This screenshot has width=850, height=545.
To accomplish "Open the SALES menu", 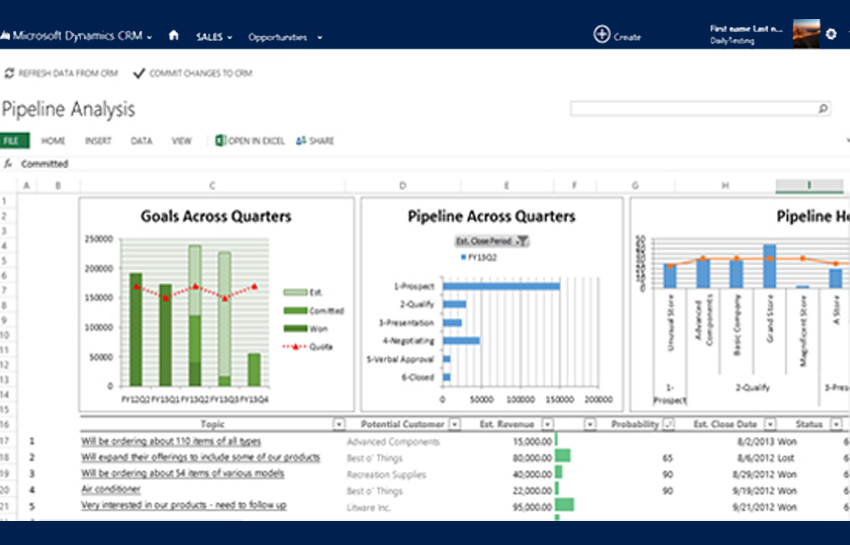I will [214, 37].
